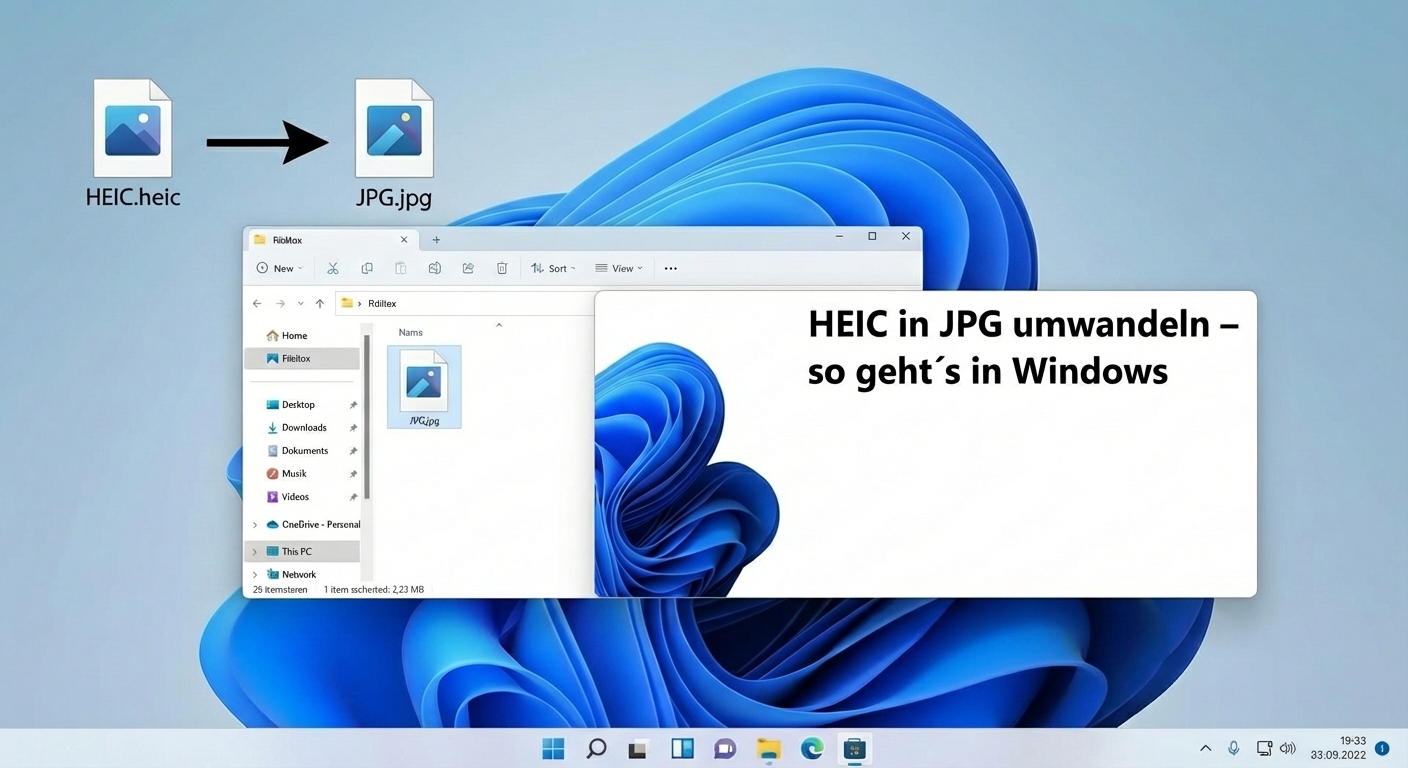Click the Rename icon in the toolbar

click(434, 268)
